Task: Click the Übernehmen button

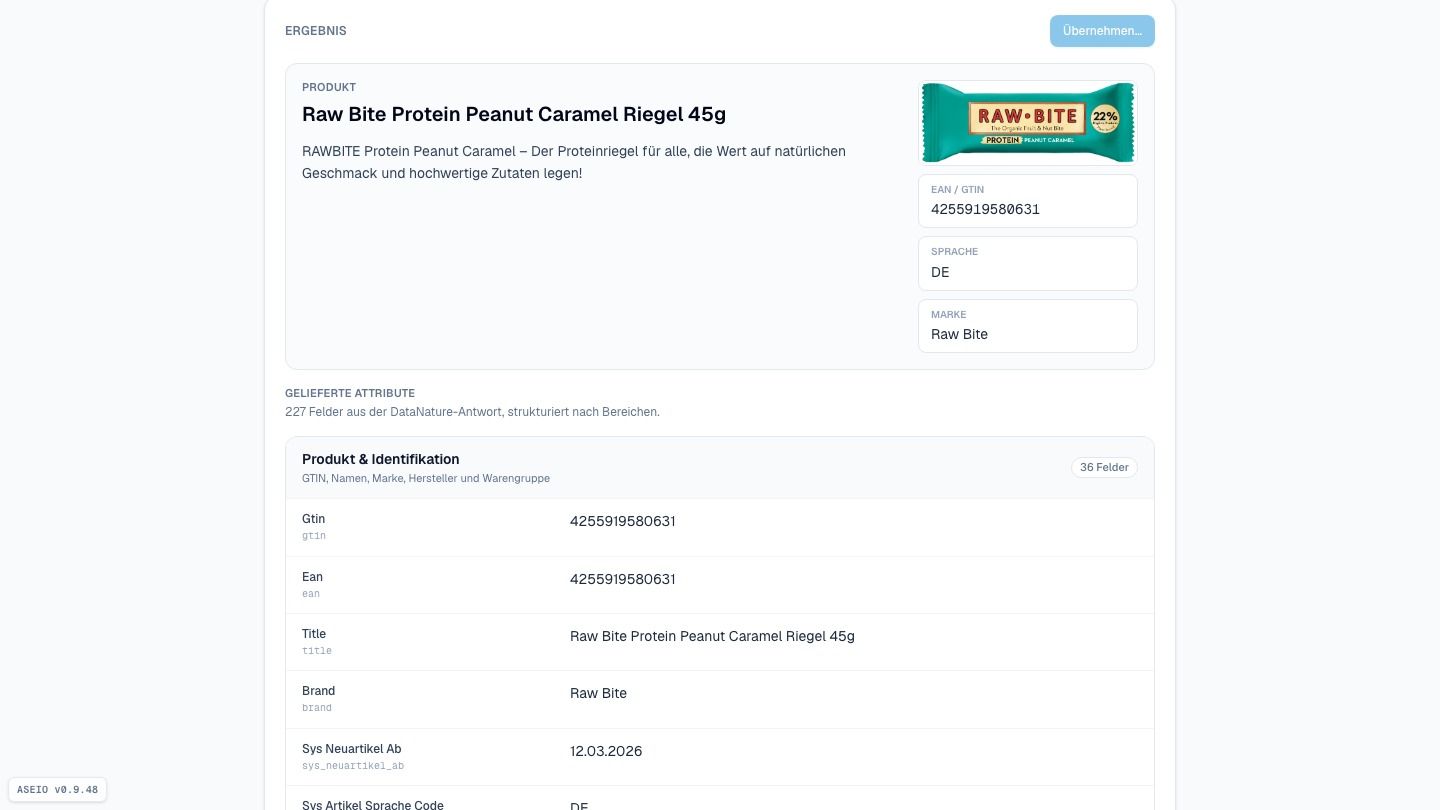Action: (1102, 31)
